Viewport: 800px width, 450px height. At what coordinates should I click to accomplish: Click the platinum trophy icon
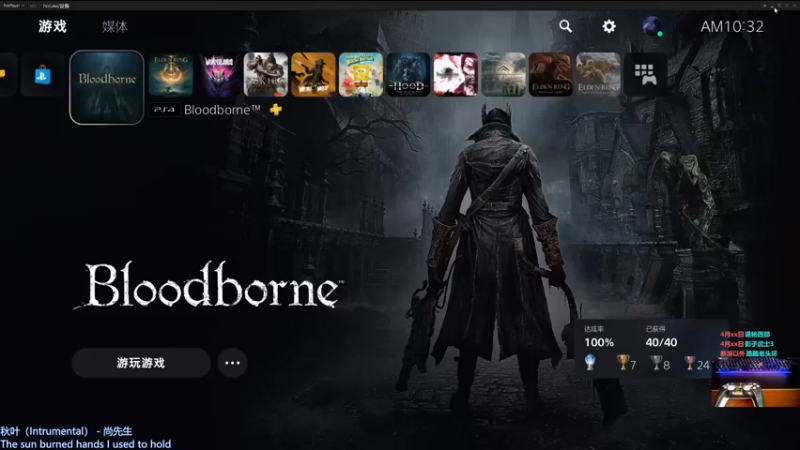(x=590, y=362)
